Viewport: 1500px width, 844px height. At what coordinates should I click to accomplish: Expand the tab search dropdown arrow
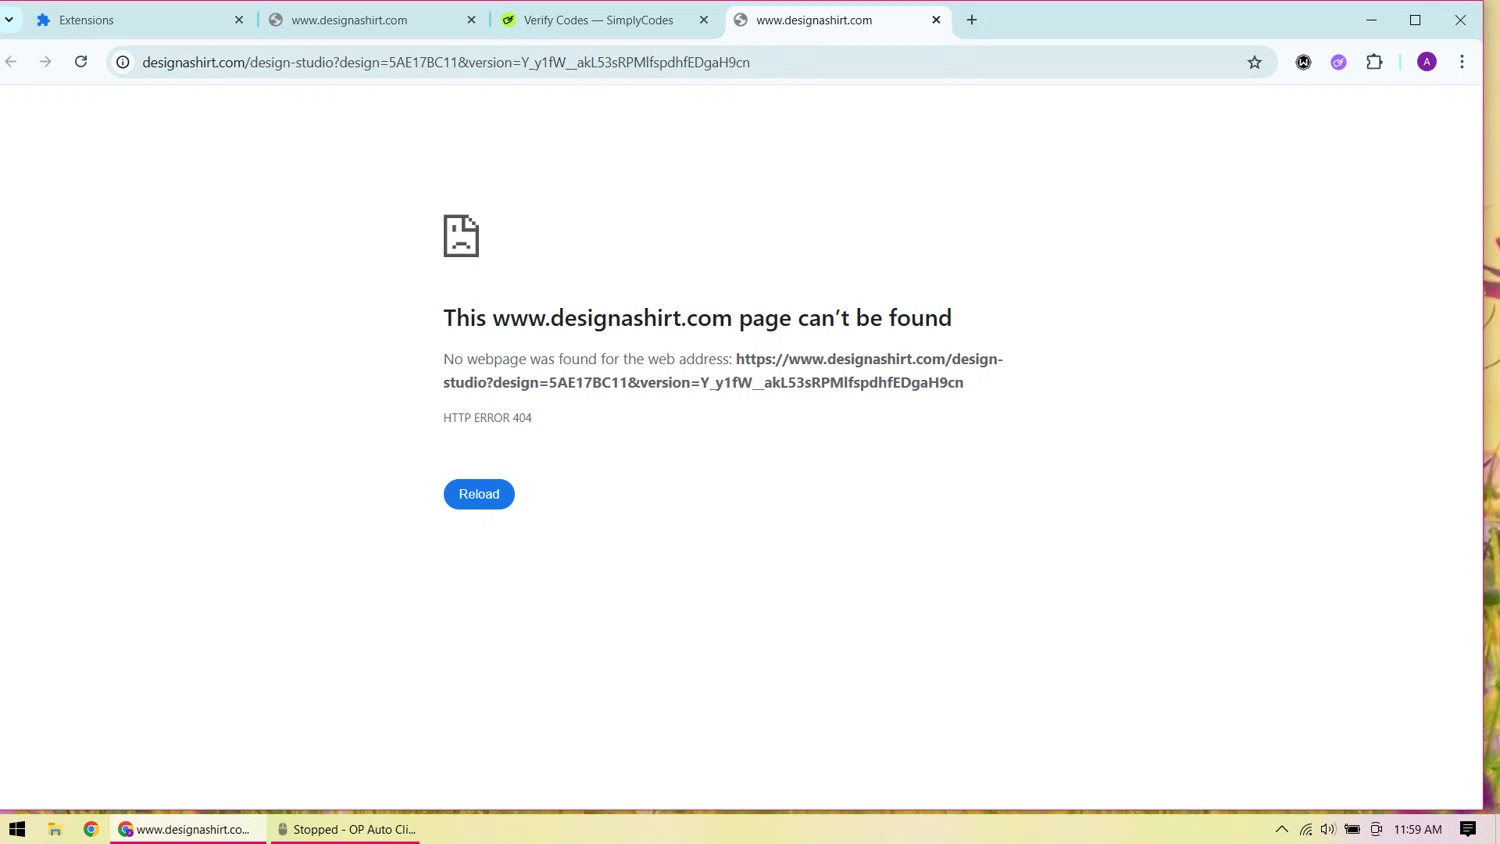[x=9, y=20]
